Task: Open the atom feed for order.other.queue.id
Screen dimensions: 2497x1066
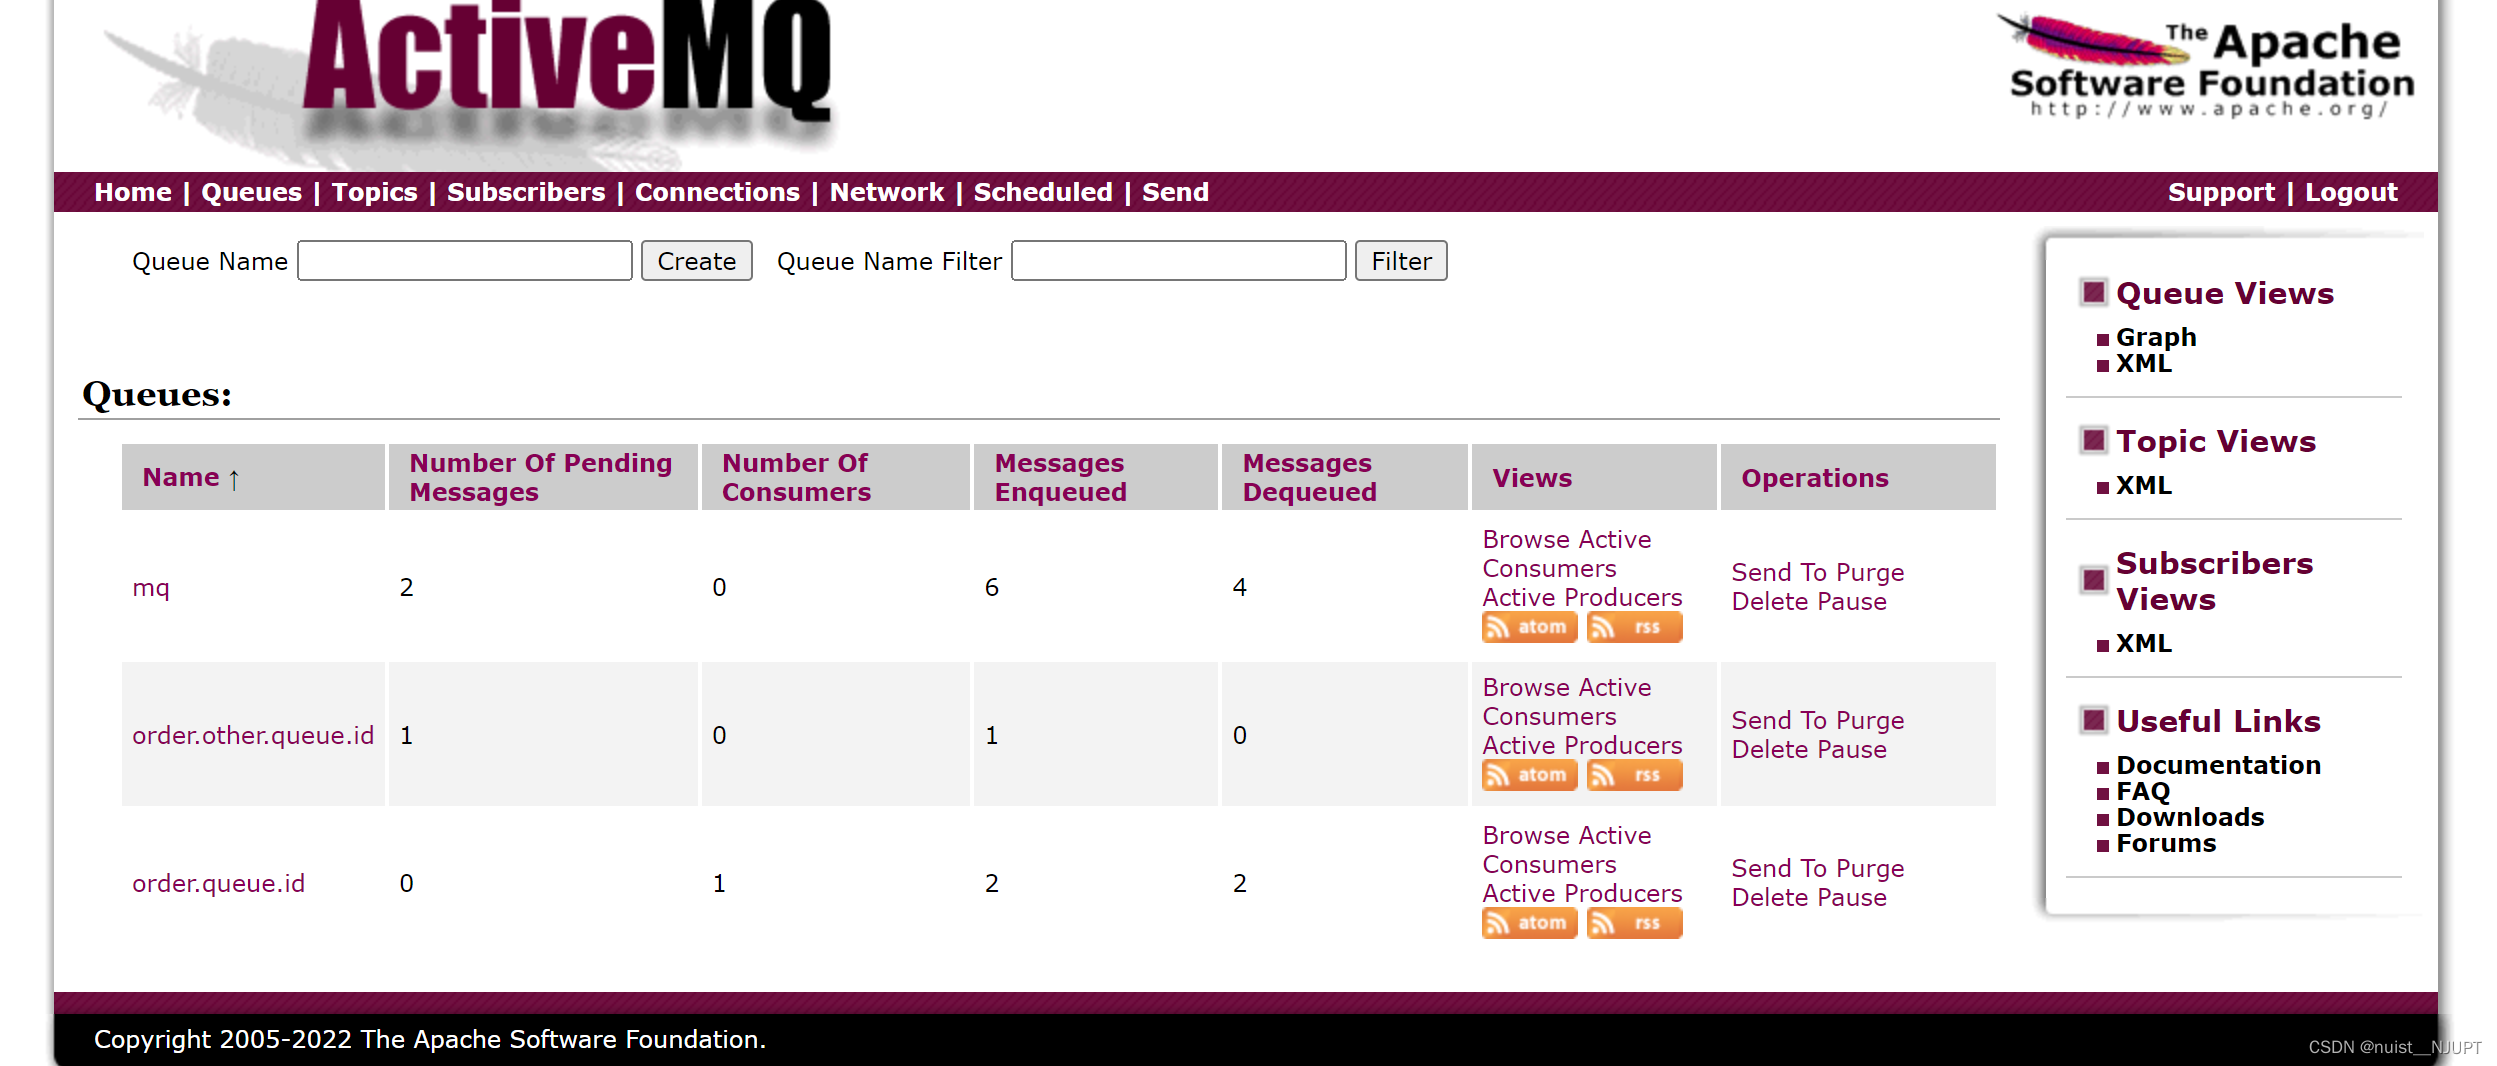Action: (x=1529, y=775)
